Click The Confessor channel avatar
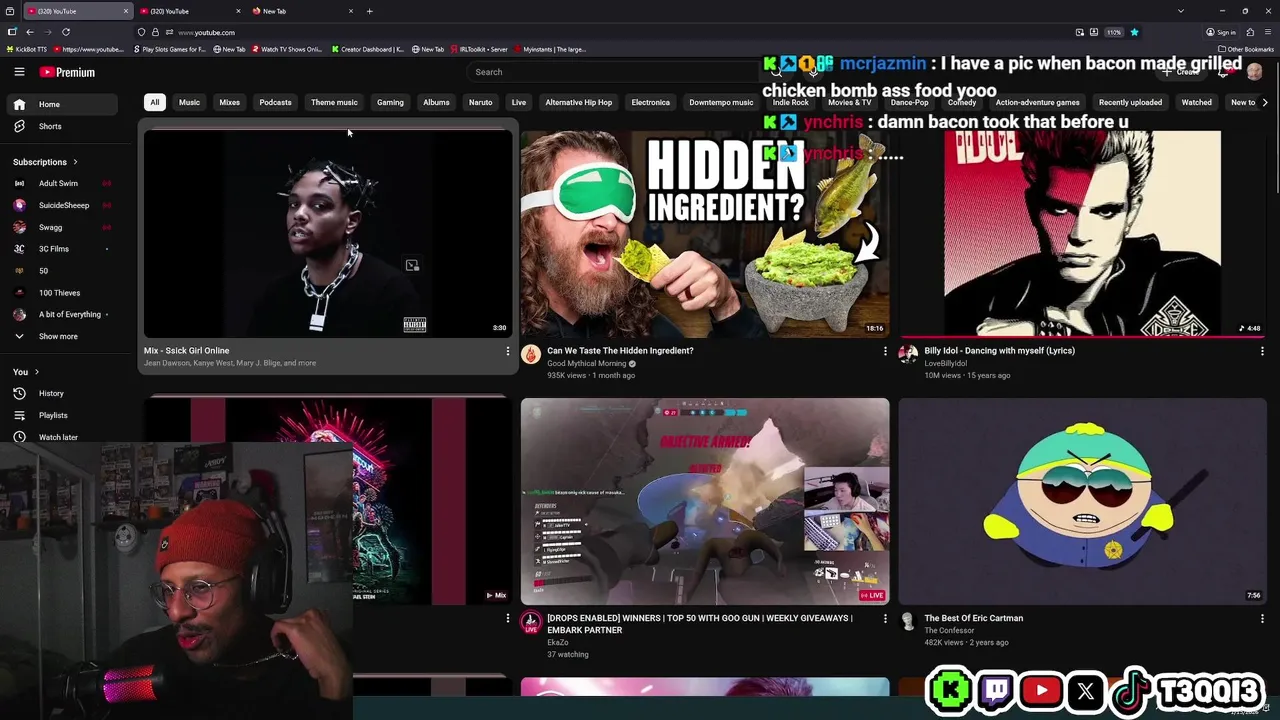 (908, 622)
